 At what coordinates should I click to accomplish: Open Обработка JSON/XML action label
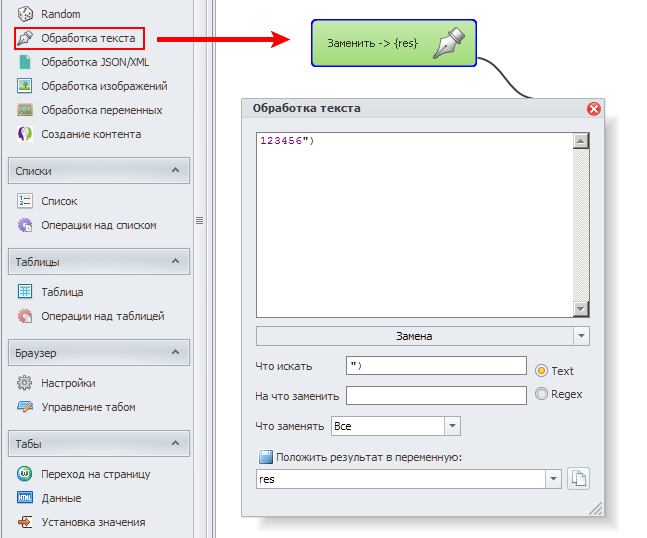click(95, 62)
